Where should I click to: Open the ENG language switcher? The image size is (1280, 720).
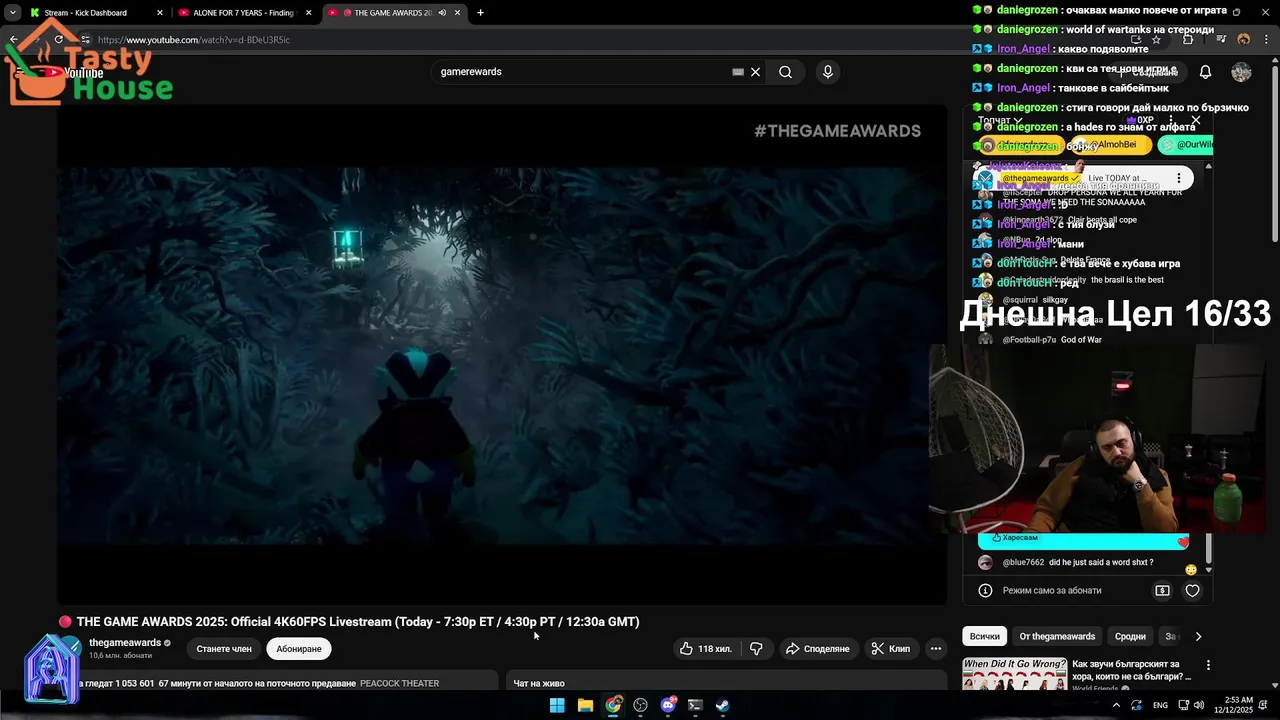tap(1160, 705)
